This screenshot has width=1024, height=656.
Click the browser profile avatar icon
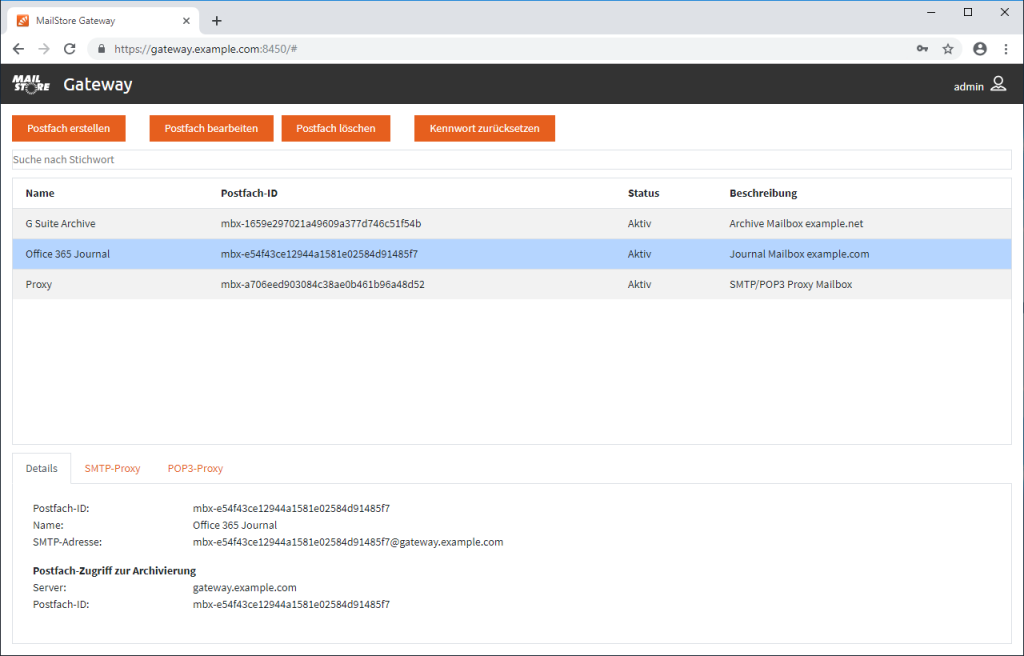coord(979,48)
